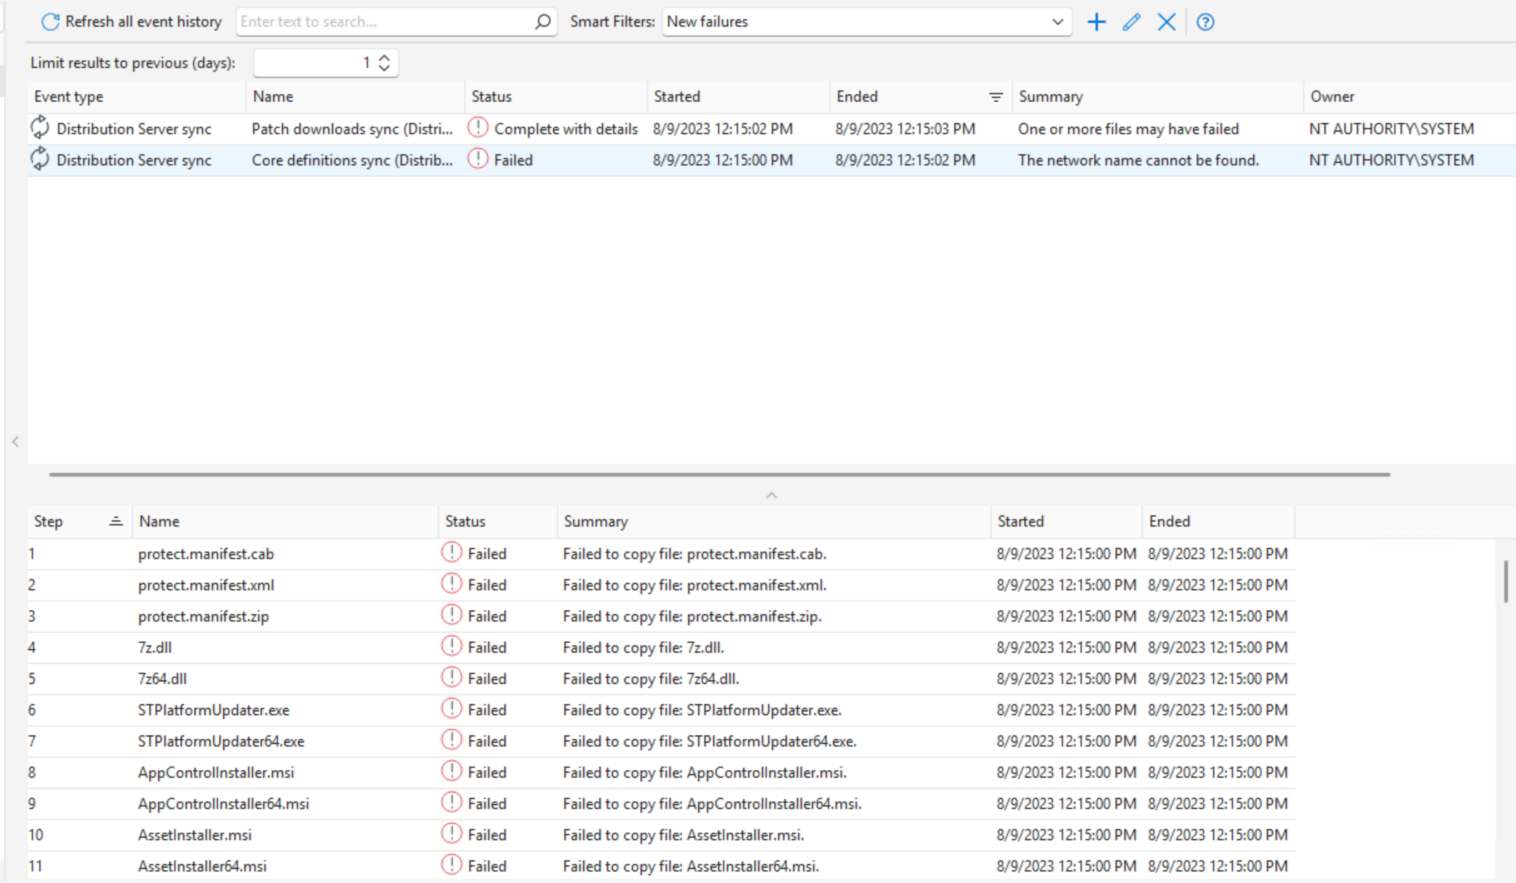Collapse the lower details pane with the chevron
Viewport: 1516px width, 883px height.
[x=771, y=494]
